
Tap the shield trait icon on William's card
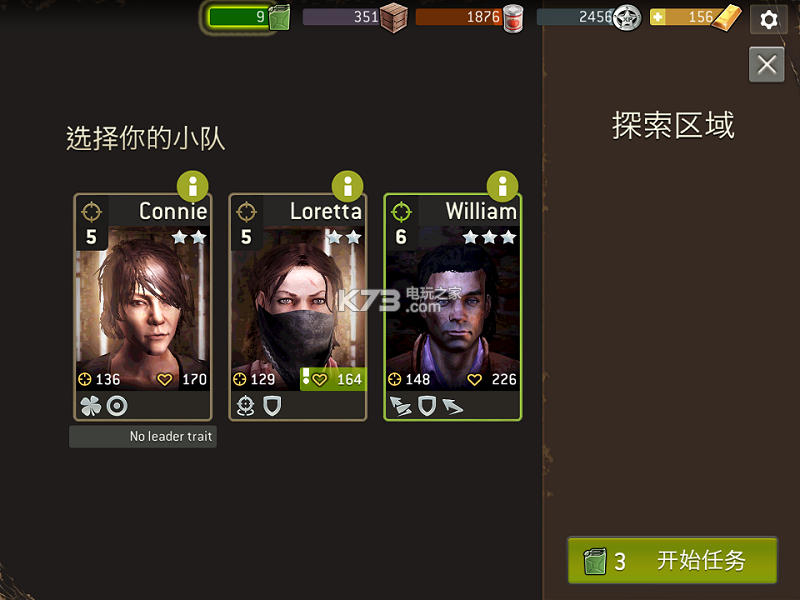[x=427, y=406]
